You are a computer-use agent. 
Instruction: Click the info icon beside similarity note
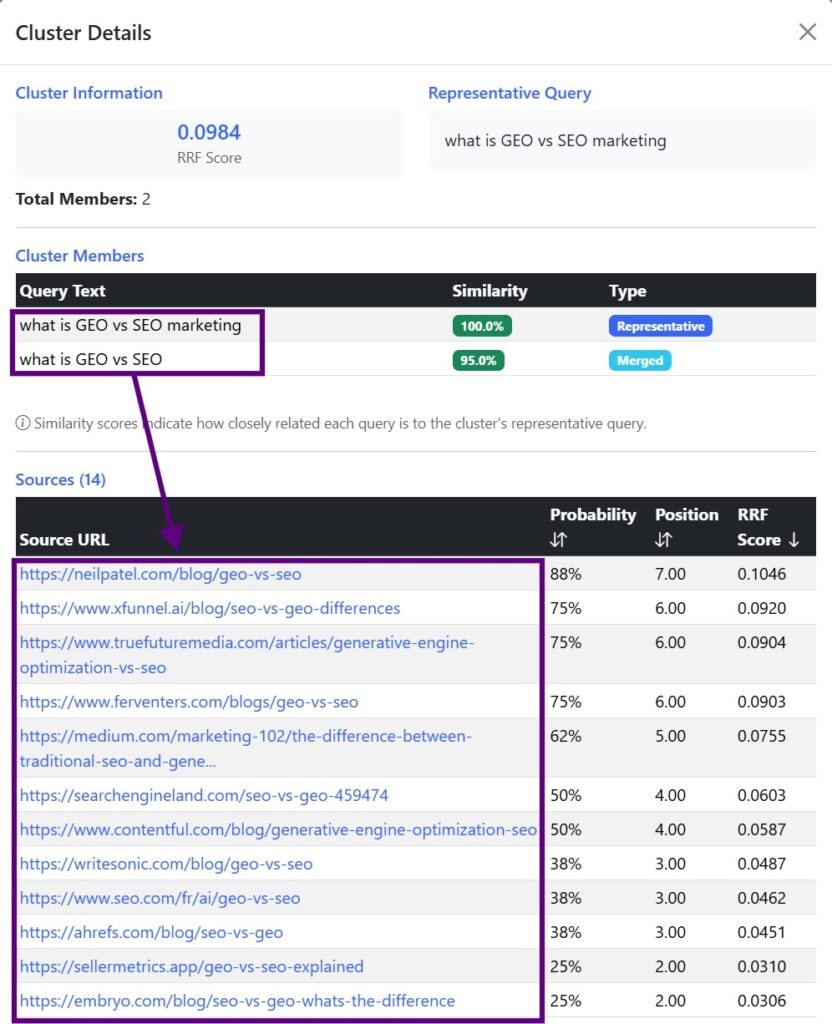pos(23,423)
